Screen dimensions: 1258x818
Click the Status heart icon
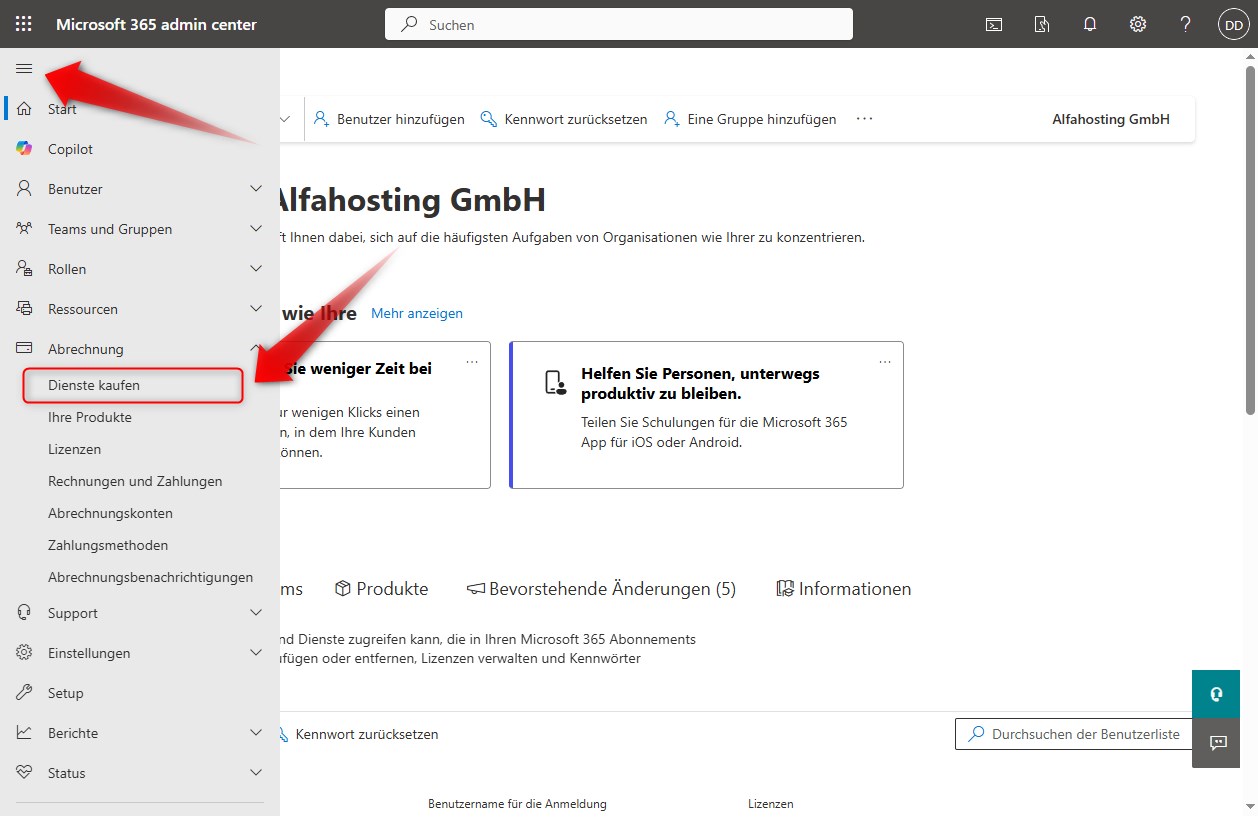click(x=25, y=773)
